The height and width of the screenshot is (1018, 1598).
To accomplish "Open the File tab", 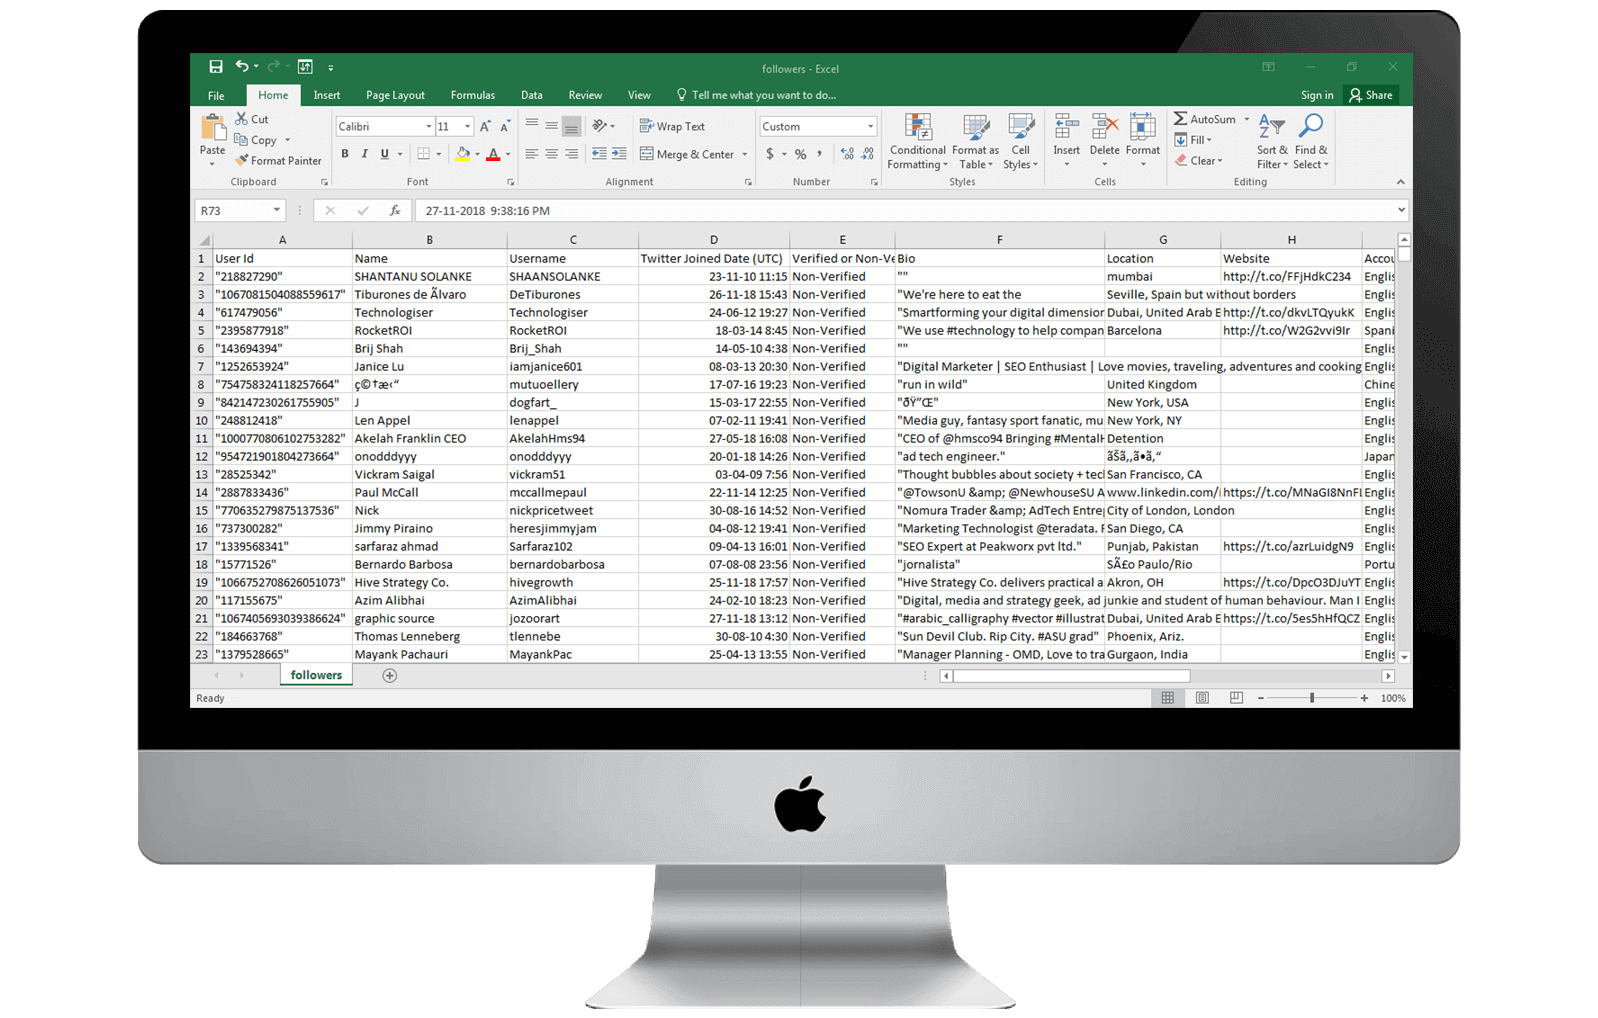I will pos(216,96).
